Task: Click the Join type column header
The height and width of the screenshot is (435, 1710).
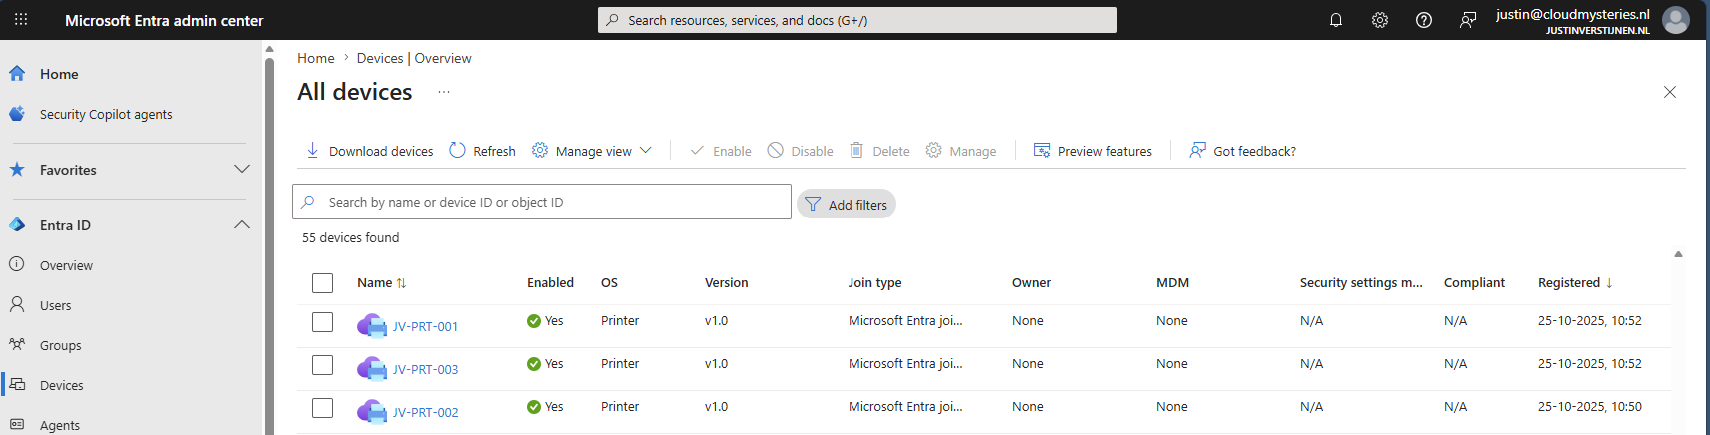Action: [x=875, y=283]
